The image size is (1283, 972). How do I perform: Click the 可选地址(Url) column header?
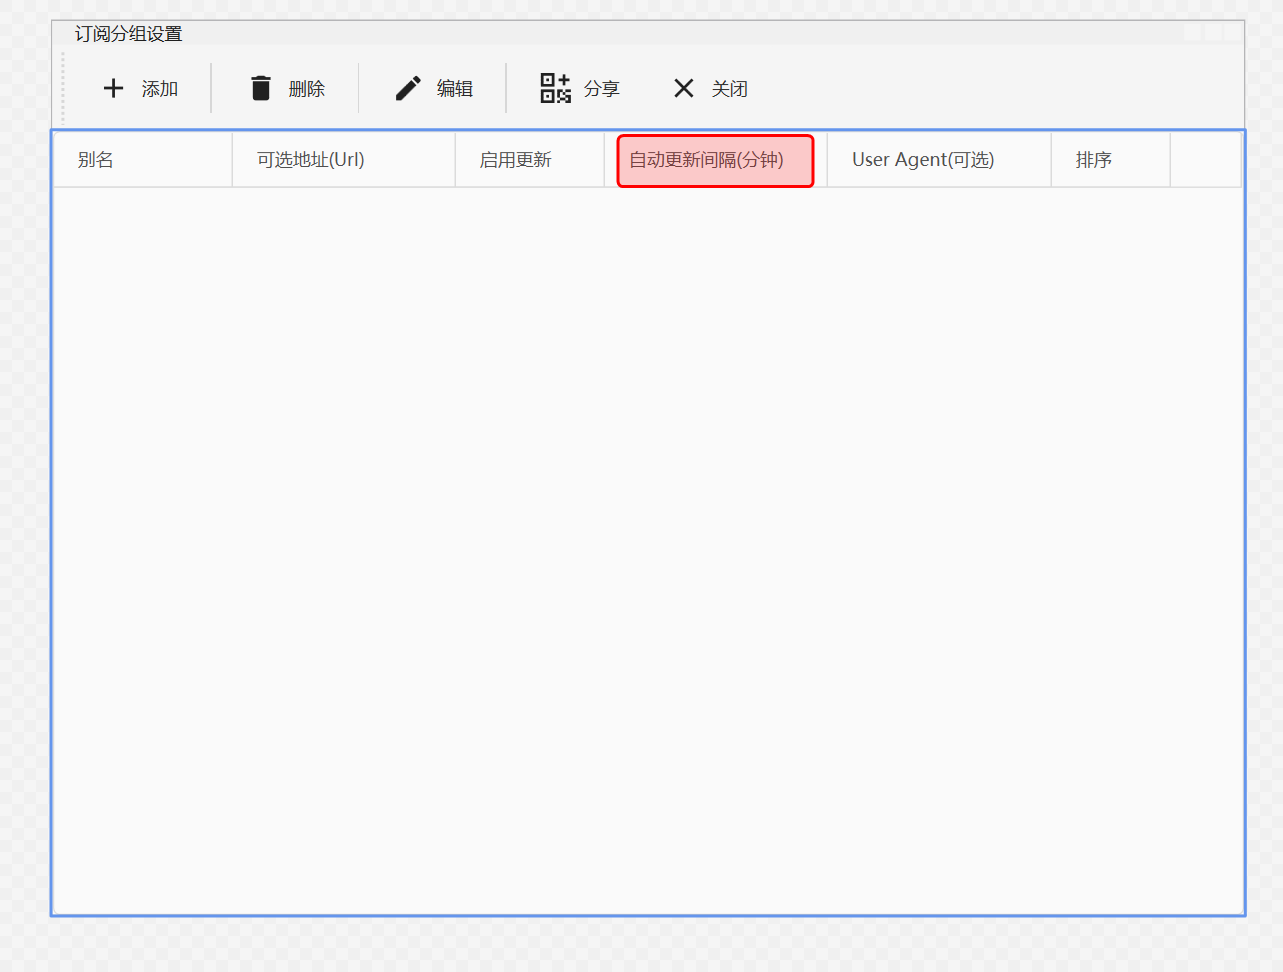[311, 160]
